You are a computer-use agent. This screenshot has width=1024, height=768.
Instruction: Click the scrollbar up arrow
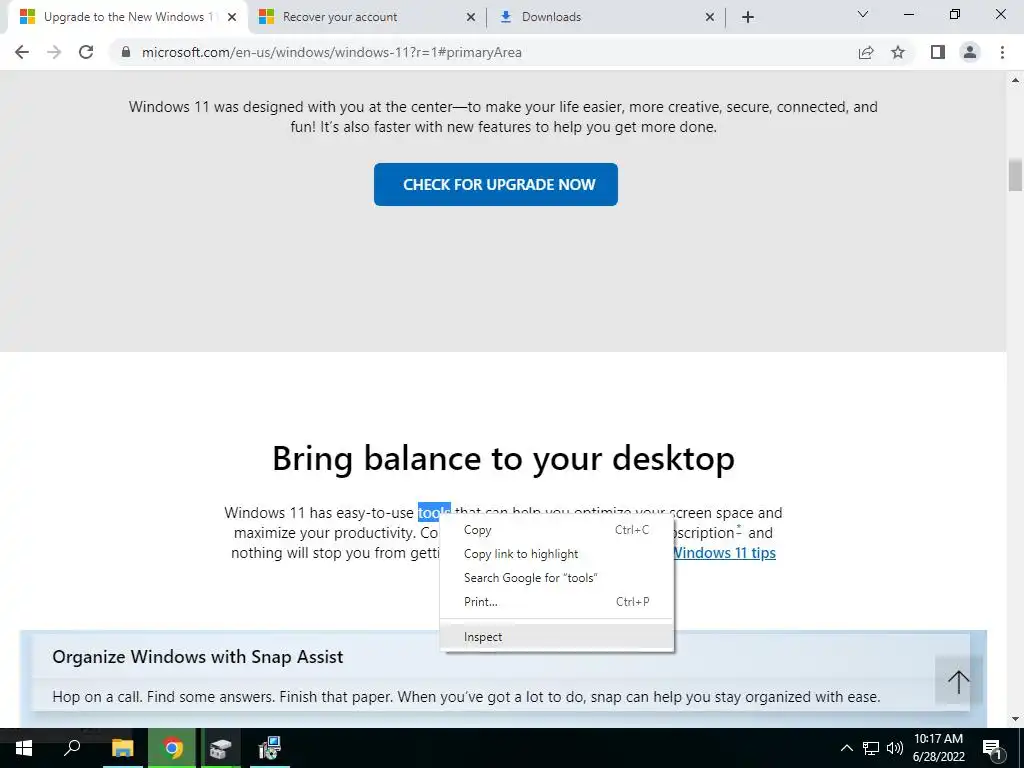(x=1015, y=80)
